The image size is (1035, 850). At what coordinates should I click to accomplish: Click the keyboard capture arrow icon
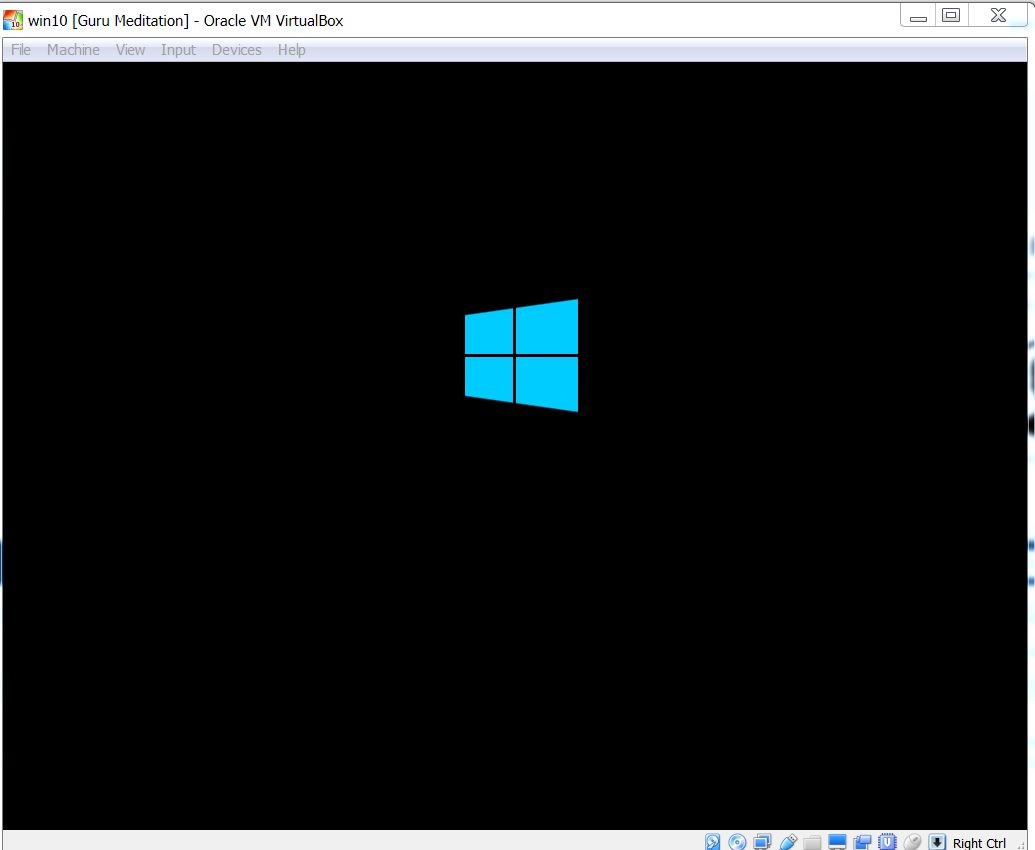[x=937, y=841]
